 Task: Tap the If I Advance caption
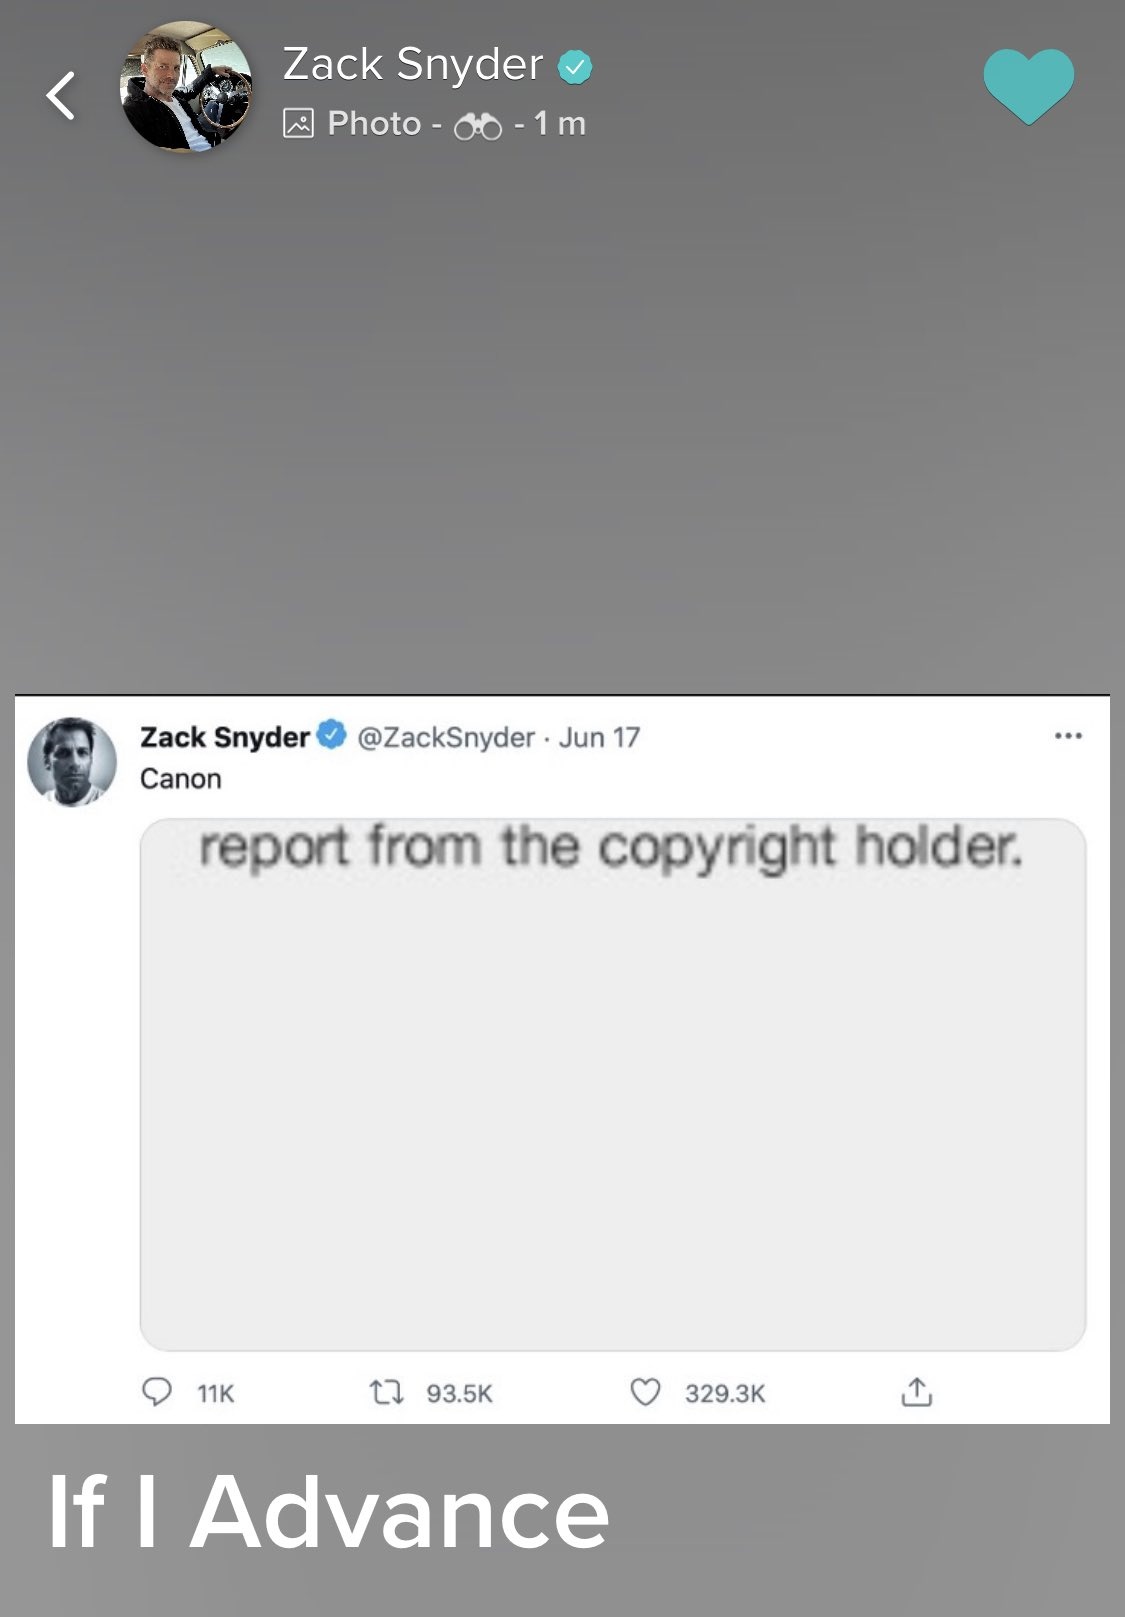pyautogui.click(x=328, y=1513)
